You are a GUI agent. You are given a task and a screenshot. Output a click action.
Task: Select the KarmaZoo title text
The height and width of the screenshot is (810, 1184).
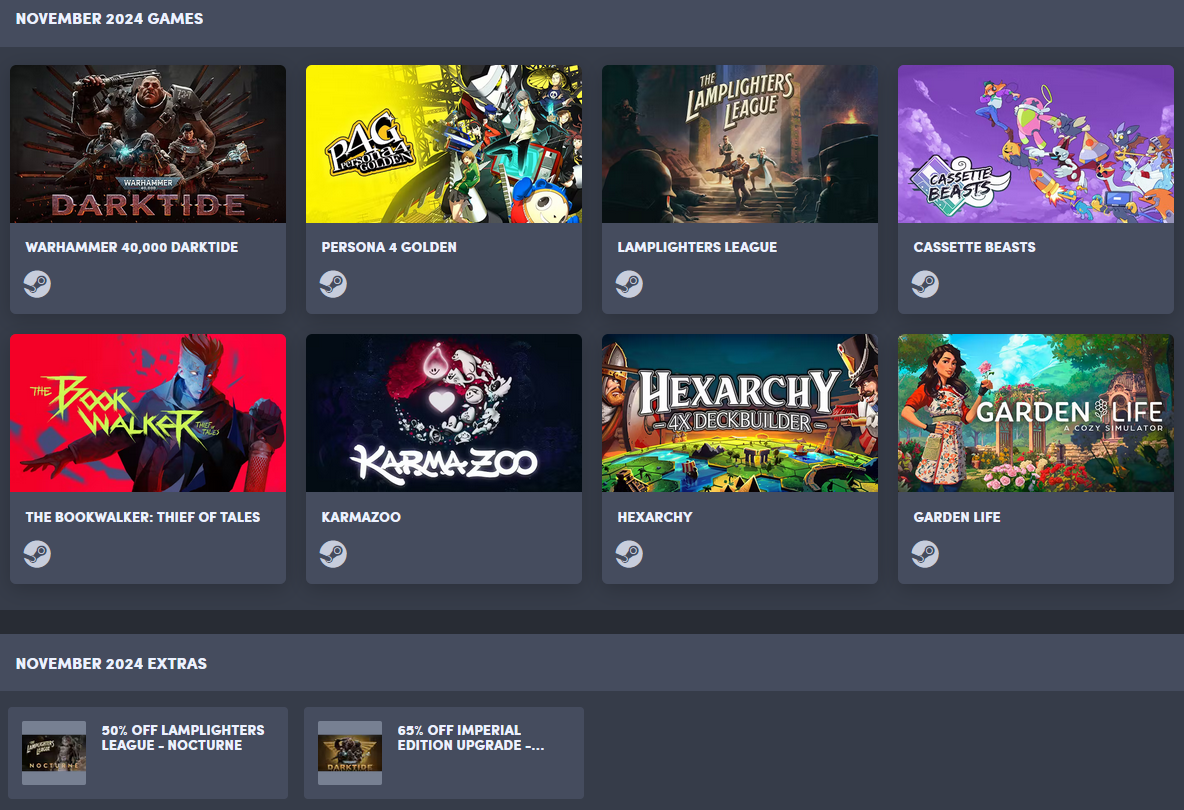pos(361,517)
